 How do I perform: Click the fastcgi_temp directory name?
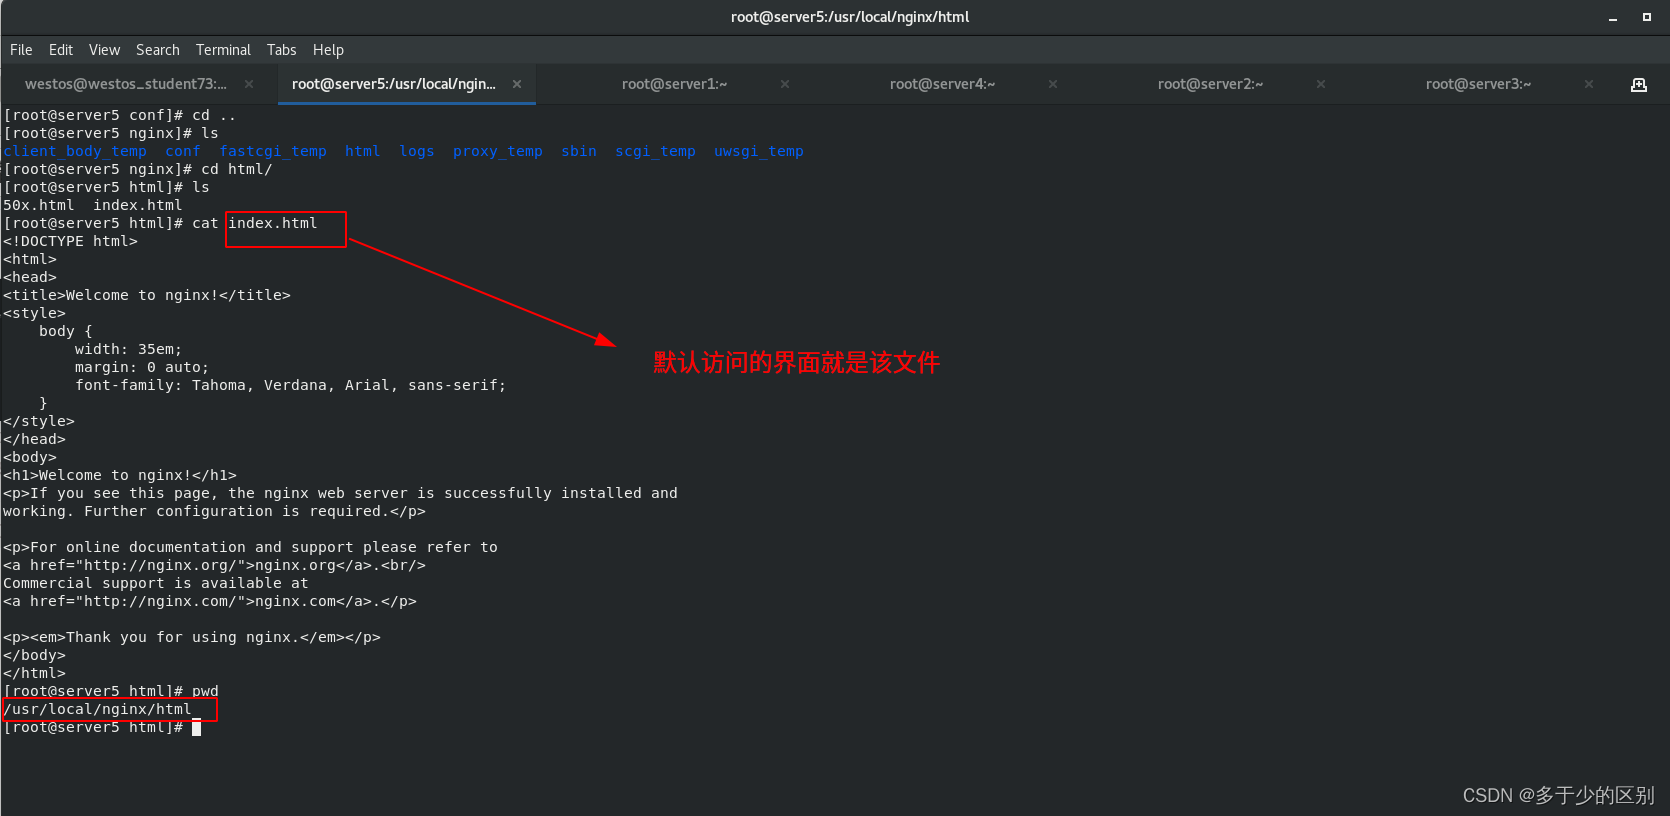click(x=273, y=151)
